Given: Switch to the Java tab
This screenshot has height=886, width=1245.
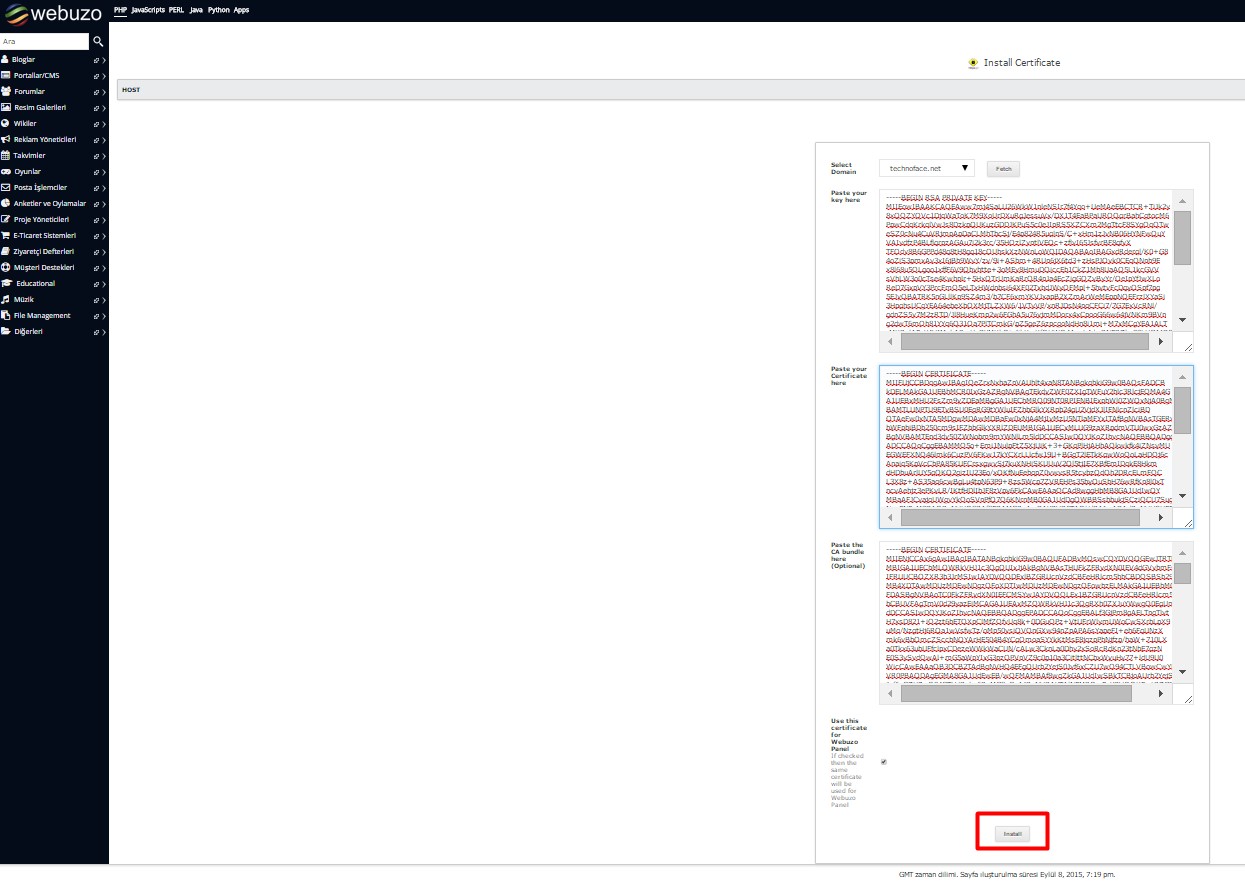Looking at the screenshot, I should [196, 10].
